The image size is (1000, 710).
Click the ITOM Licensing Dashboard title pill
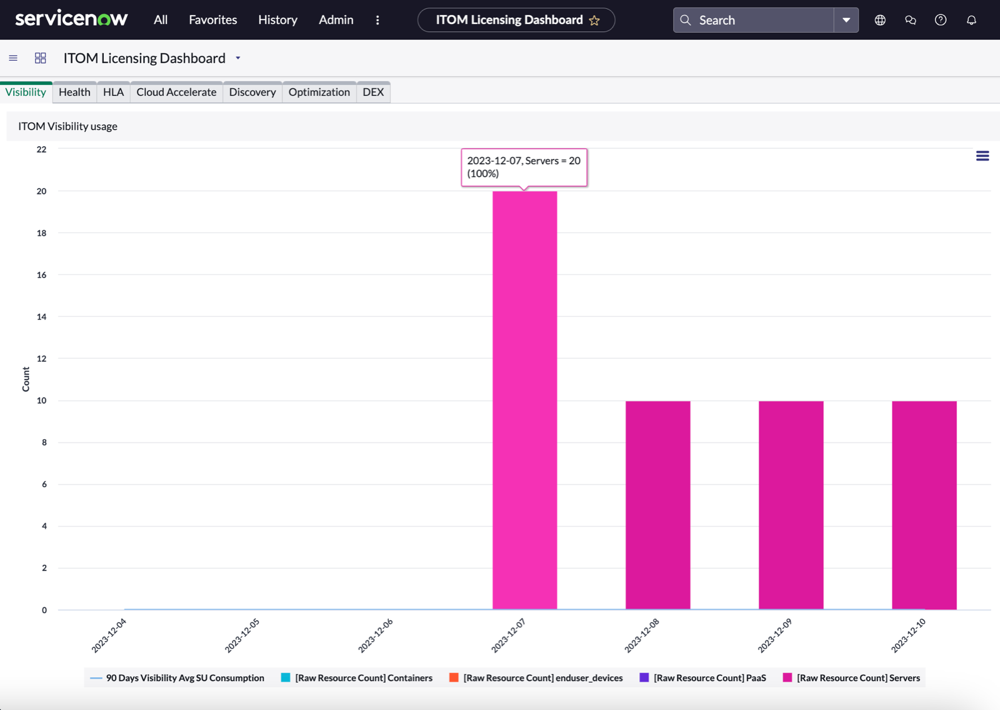click(516, 20)
